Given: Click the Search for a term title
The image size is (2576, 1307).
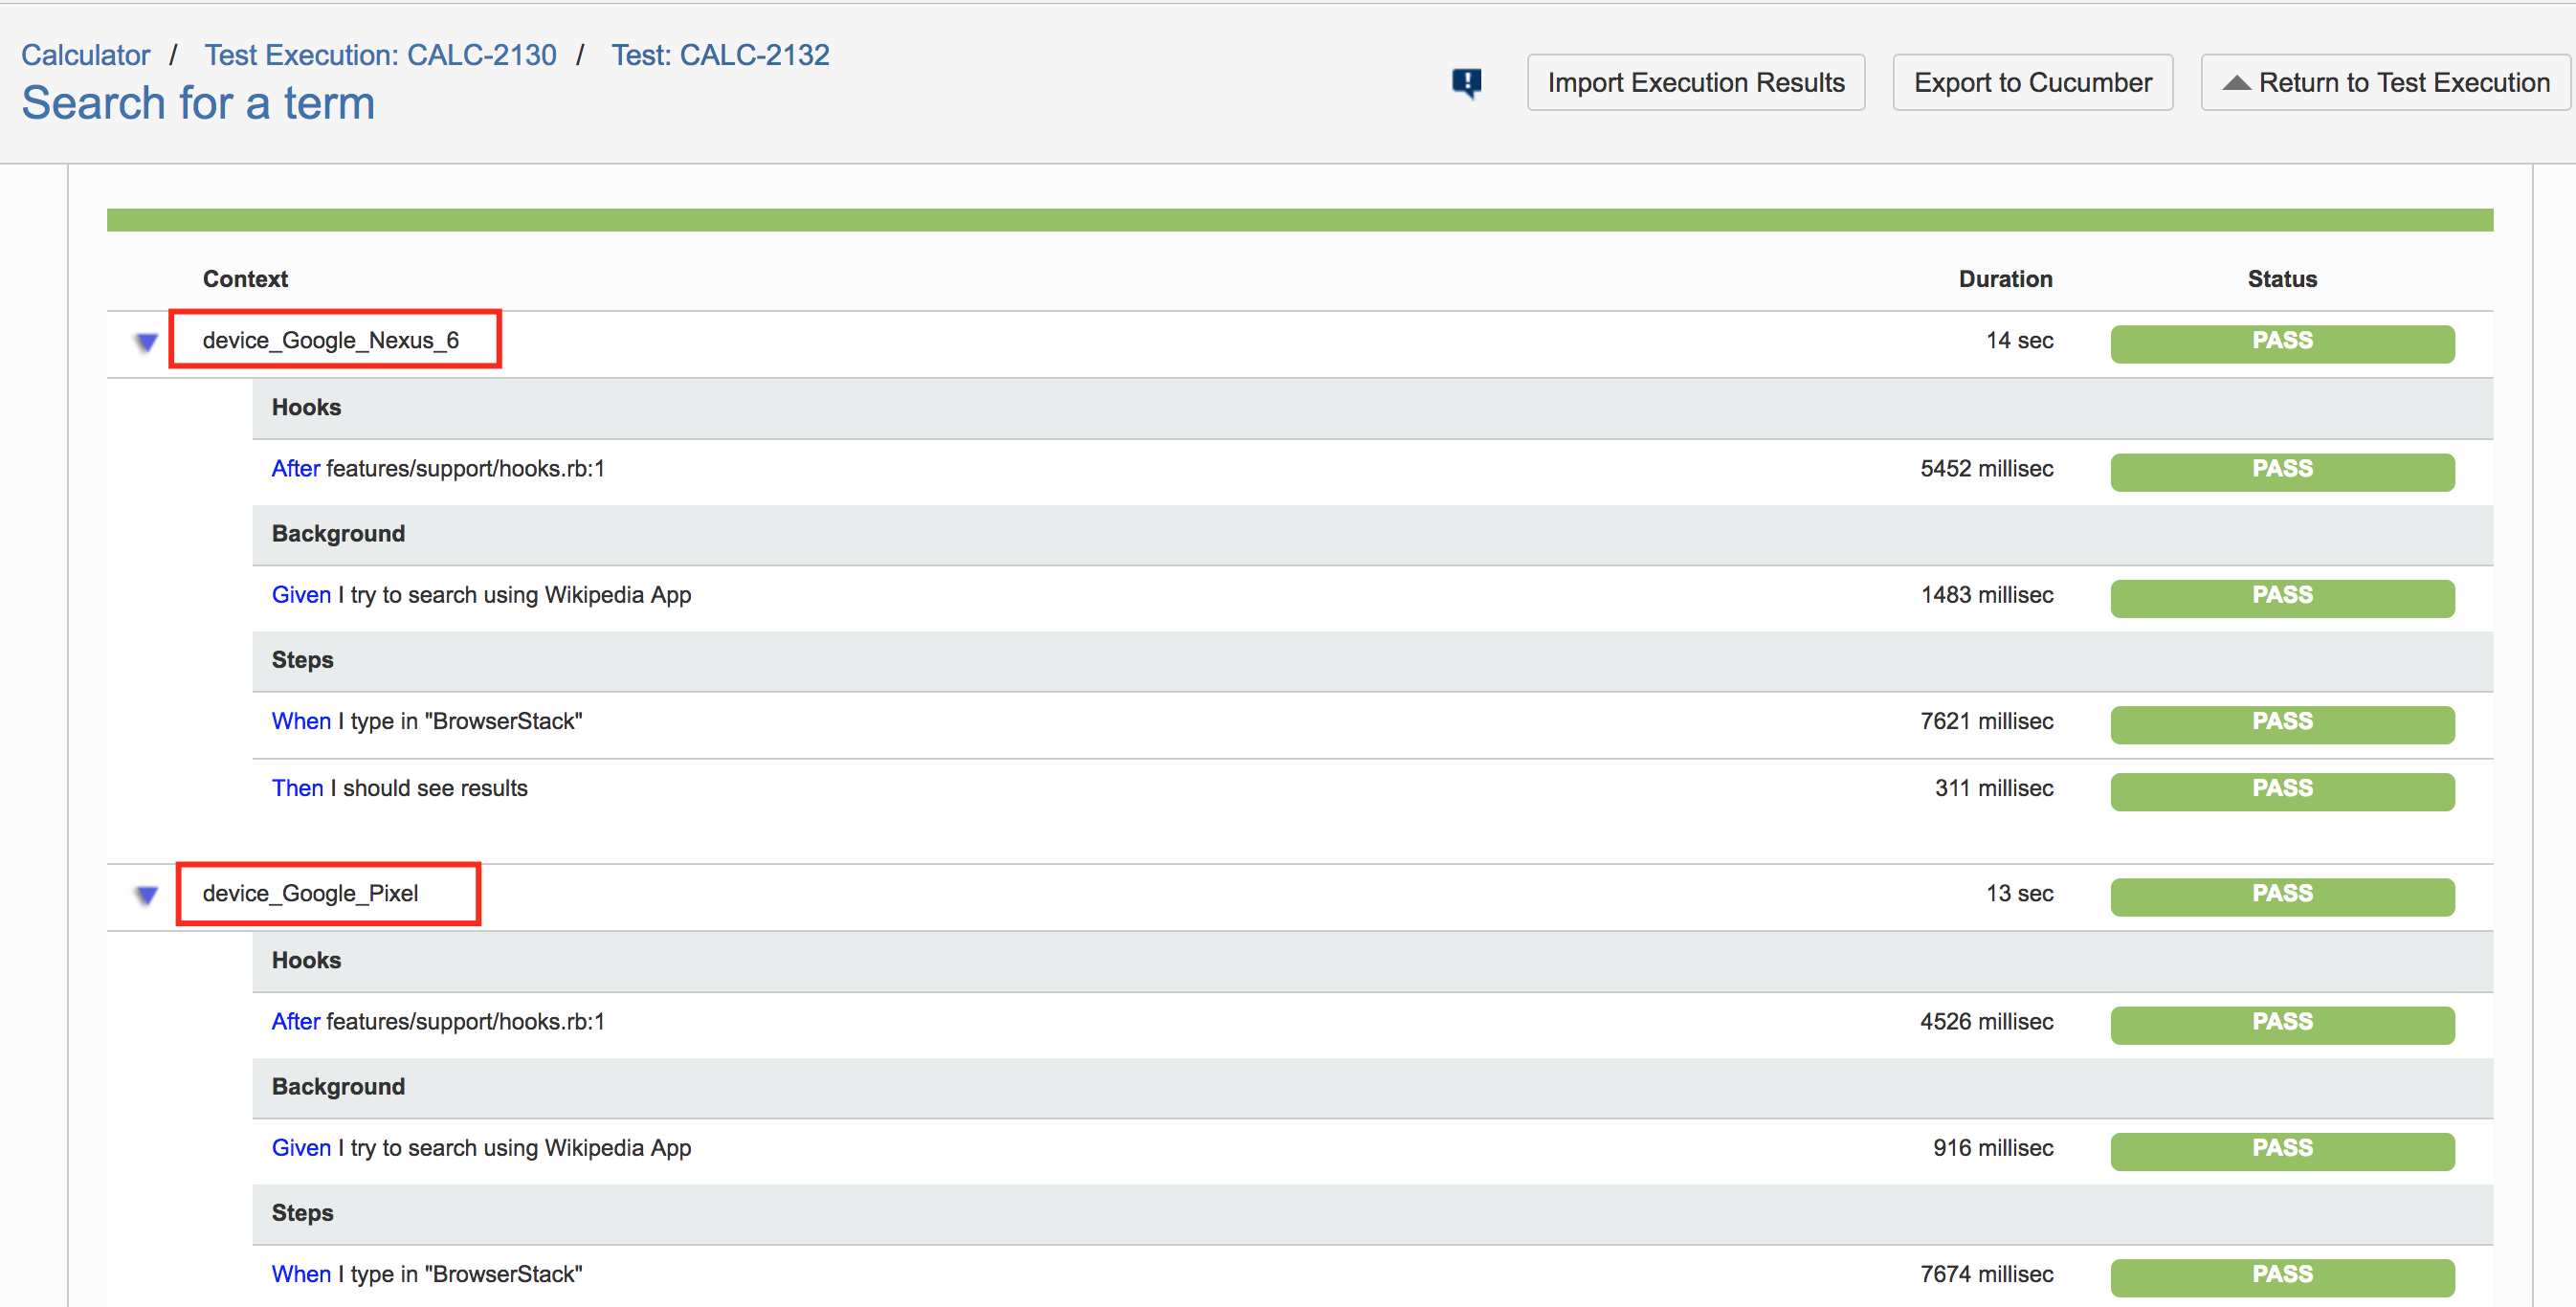Looking at the screenshot, I should [198, 103].
